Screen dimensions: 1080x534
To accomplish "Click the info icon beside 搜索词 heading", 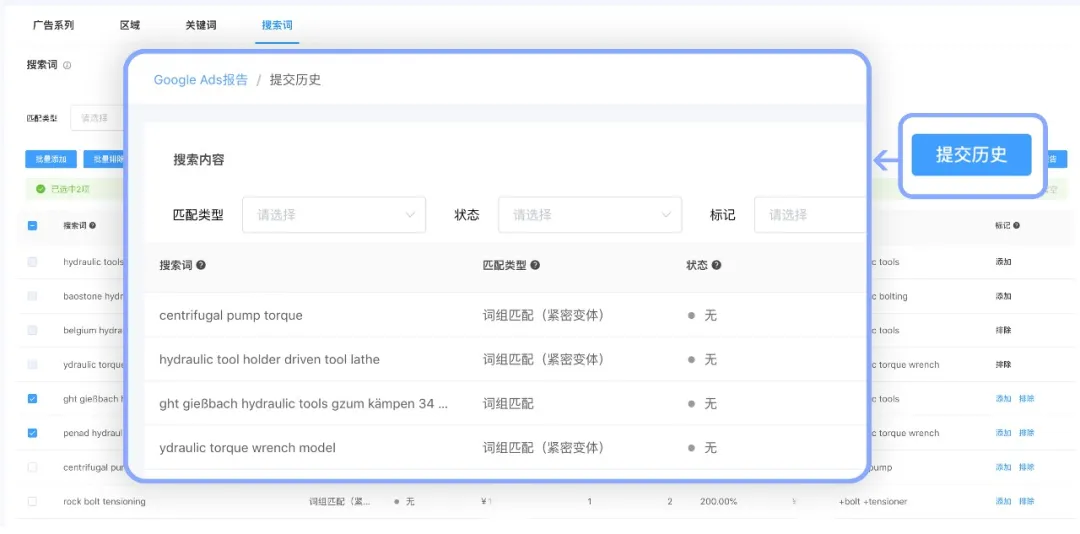I will pyautogui.click(x=67, y=65).
